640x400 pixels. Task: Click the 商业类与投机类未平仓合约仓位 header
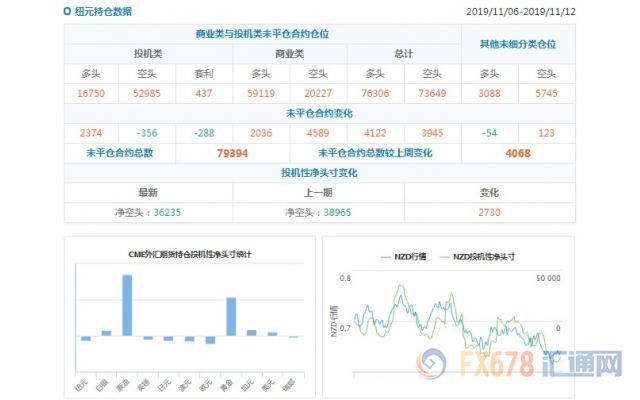pyautogui.click(x=262, y=34)
